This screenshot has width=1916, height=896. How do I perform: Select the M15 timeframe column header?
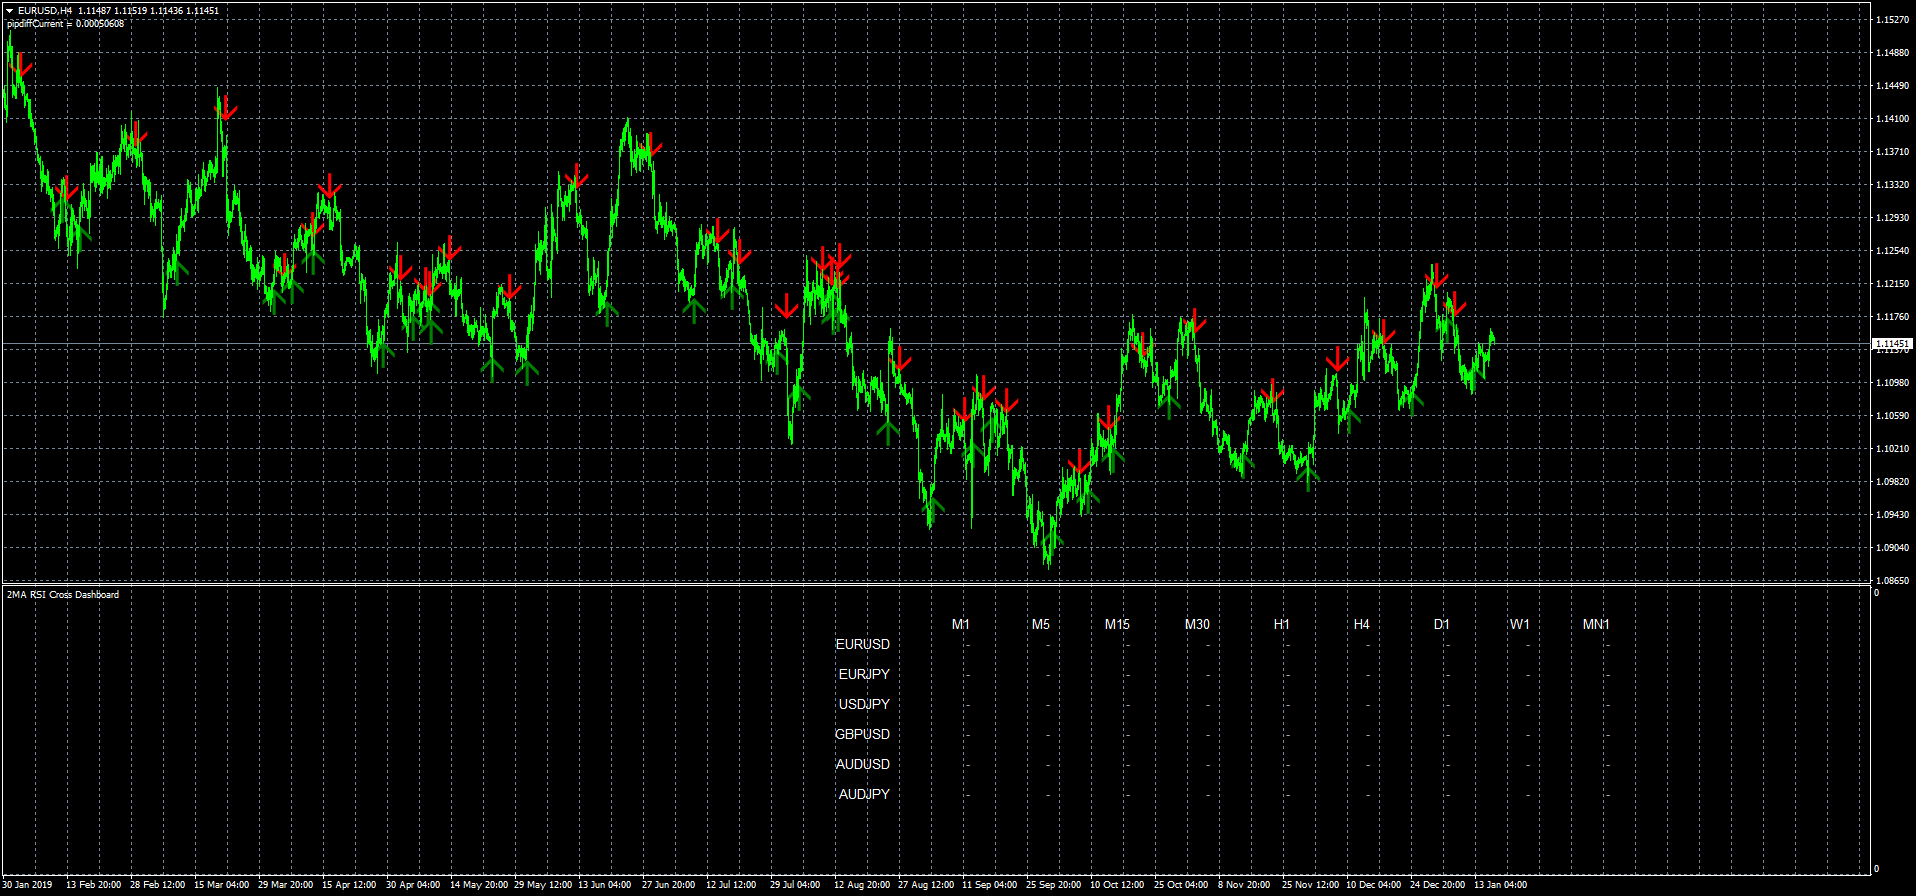1117,624
